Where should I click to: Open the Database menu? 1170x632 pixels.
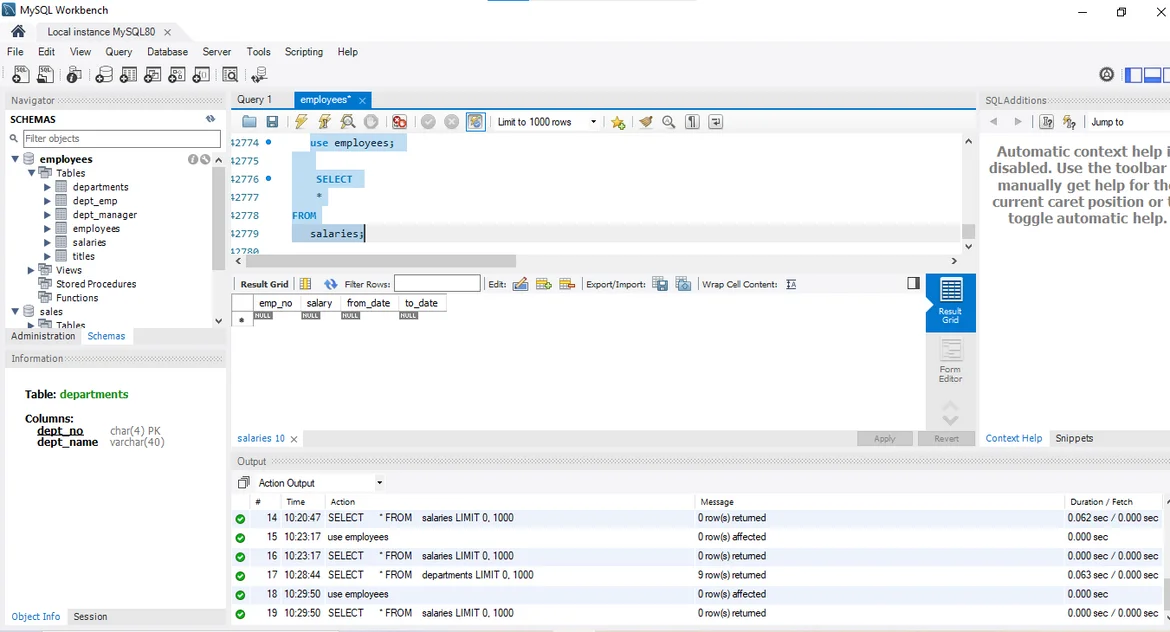[167, 52]
